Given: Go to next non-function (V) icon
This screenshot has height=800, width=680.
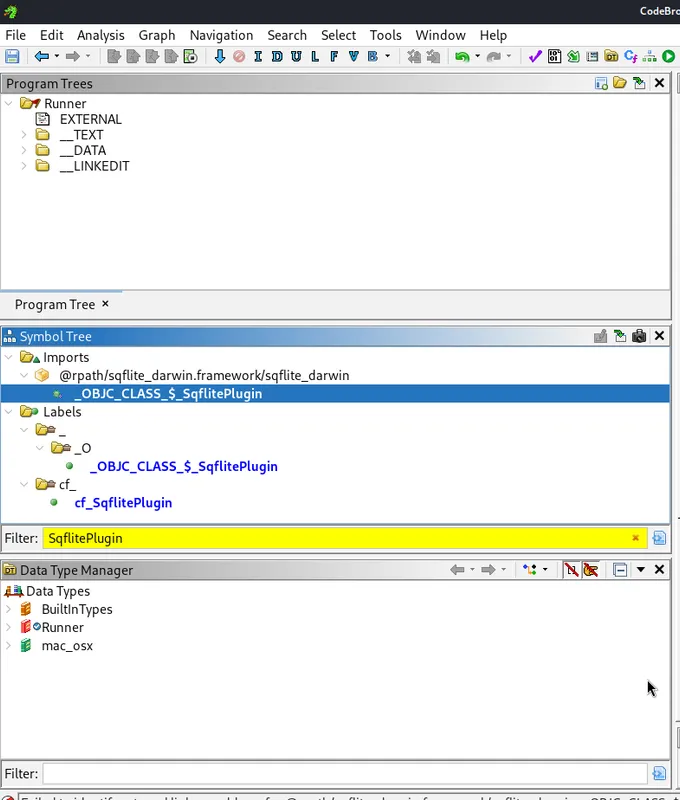Looking at the screenshot, I should pos(353,56).
